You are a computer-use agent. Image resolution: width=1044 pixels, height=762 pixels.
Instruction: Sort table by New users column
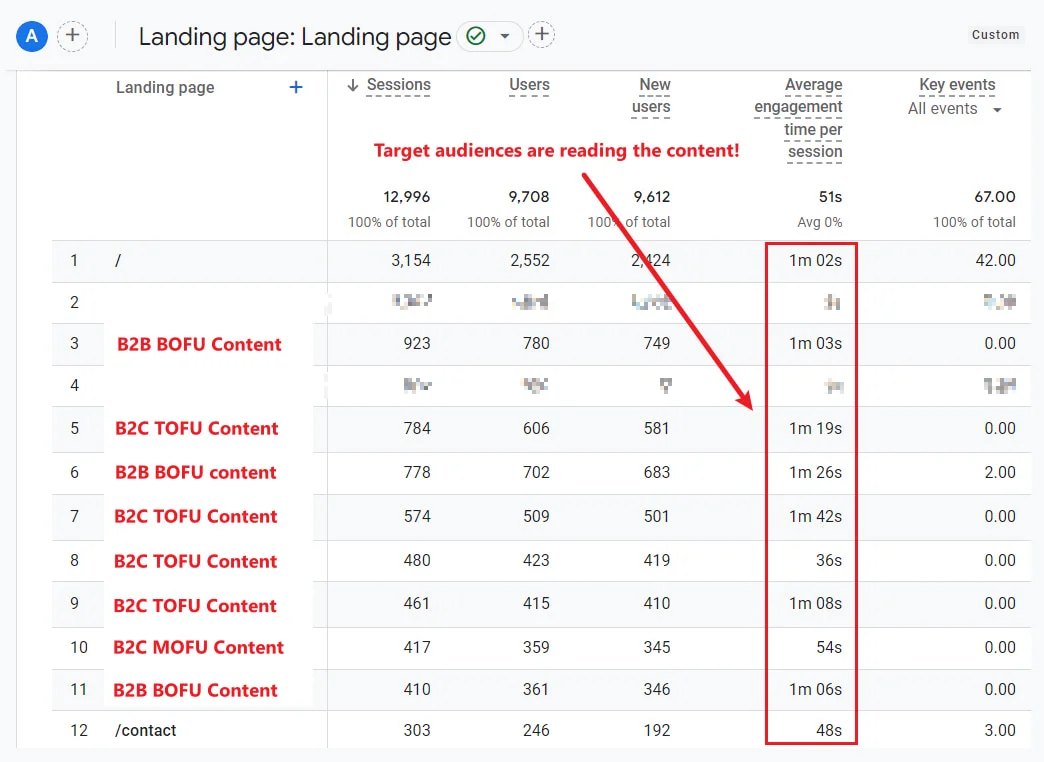pyautogui.click(x=654, y=96)
